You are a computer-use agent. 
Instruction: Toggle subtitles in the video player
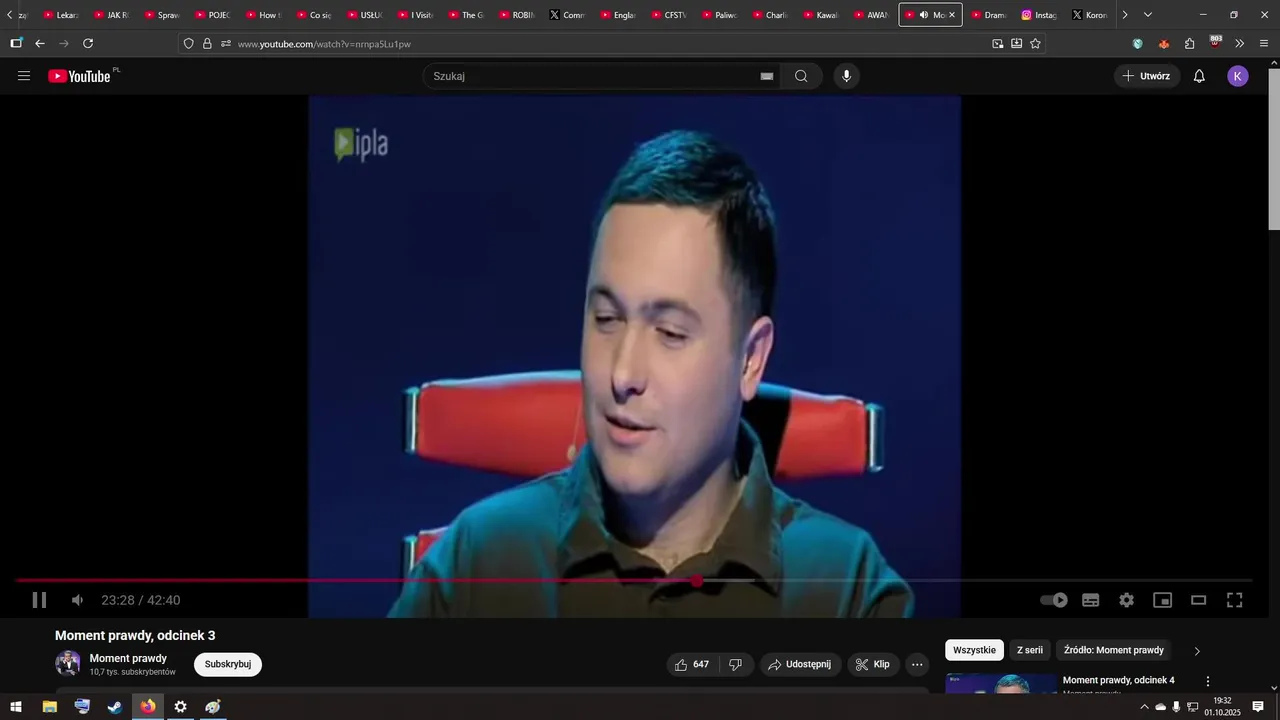(x=1091, y=600)
